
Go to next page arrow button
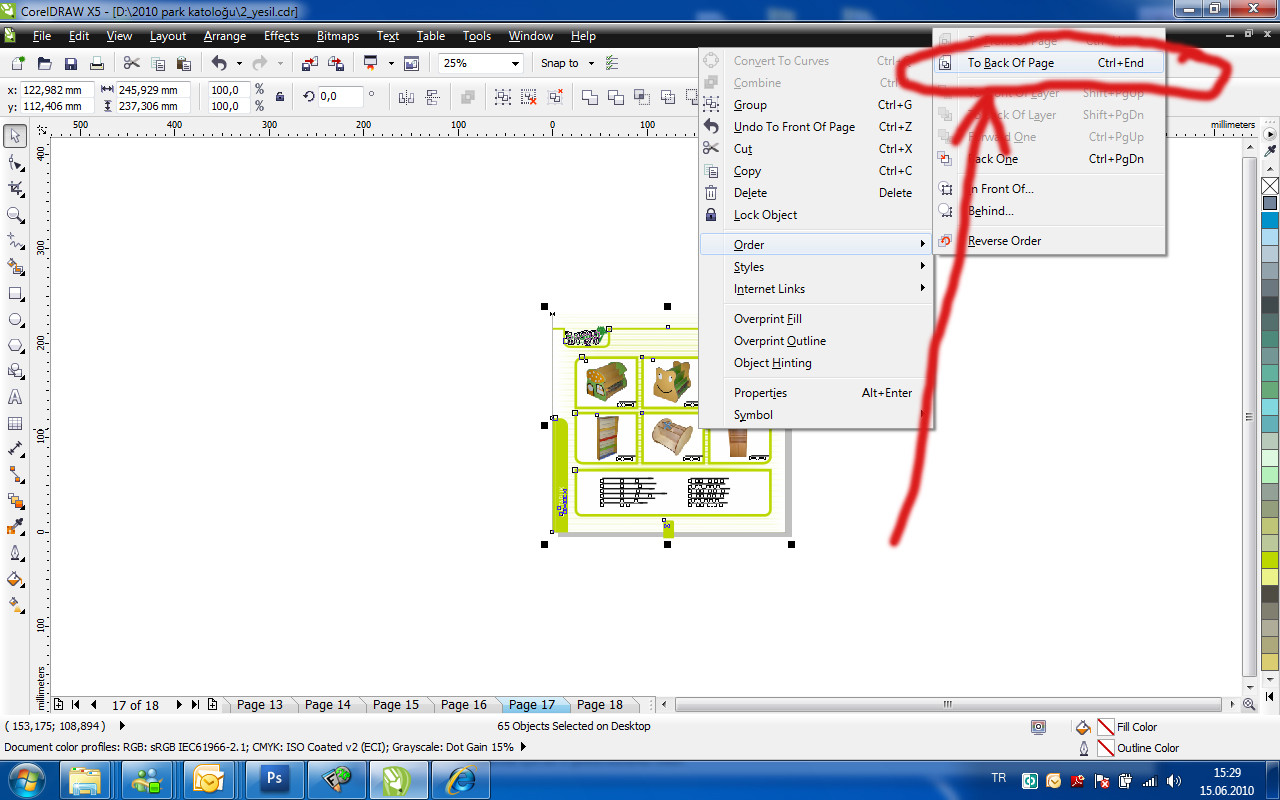coord(179,705)
